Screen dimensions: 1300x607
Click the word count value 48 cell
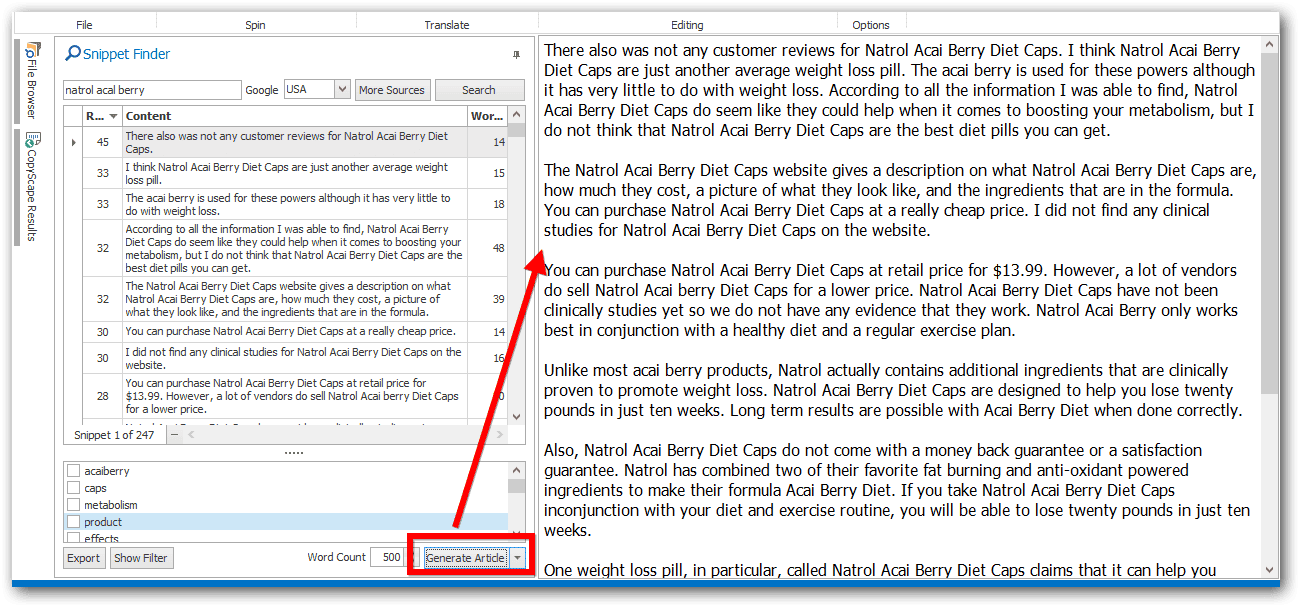pyautogui.click(x=488, y=249)
